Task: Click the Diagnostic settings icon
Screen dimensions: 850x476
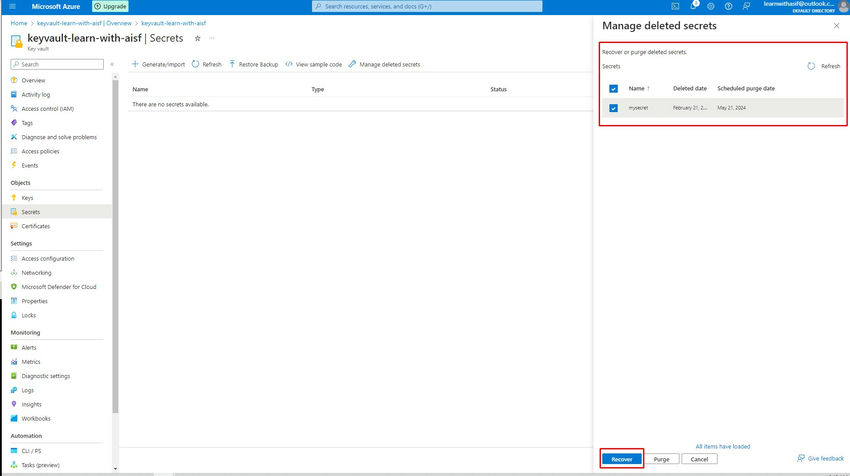Action: click(14, 375)
